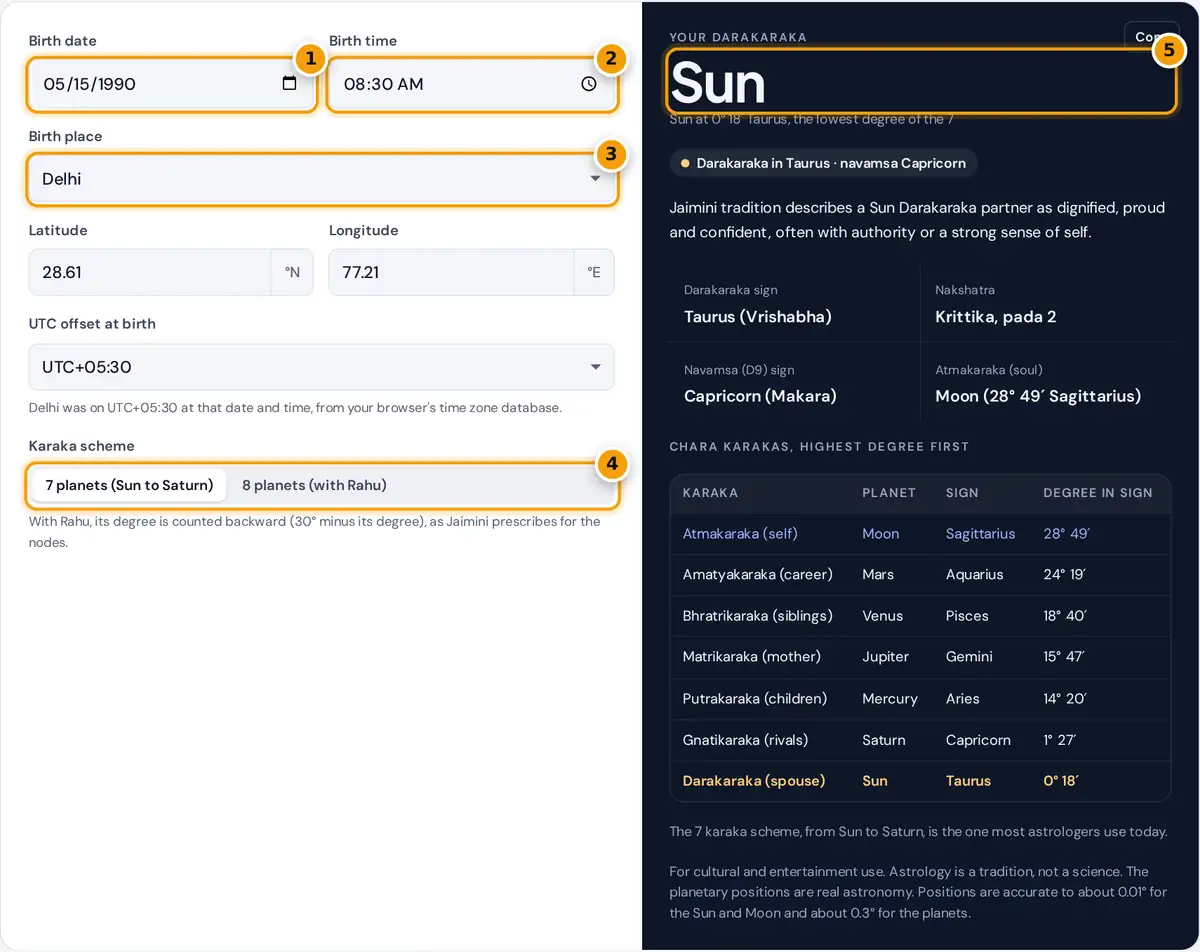Click the Copy button in results panel
Screen dimensions: 1200x952
click(x=1152, y=36)
